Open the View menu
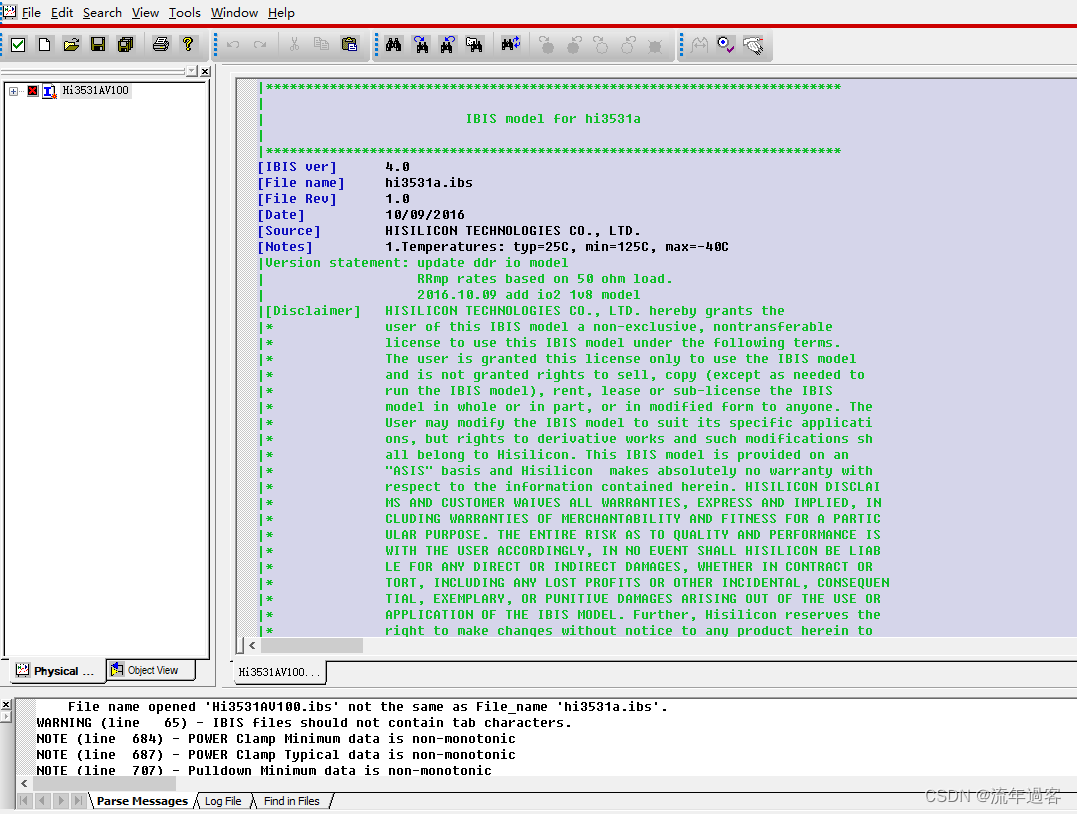Screen dimensions: 1077x814 145,12
